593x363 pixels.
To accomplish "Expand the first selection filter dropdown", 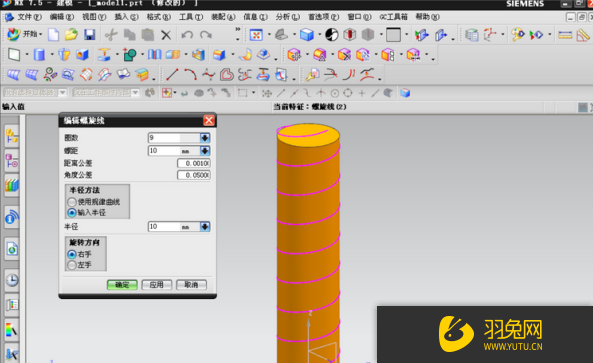I will [62, 93].
